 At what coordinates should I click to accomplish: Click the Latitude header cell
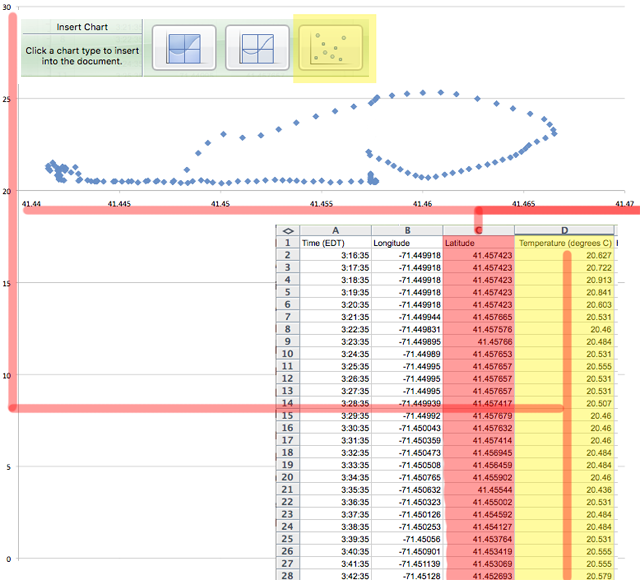click(478, 242)
